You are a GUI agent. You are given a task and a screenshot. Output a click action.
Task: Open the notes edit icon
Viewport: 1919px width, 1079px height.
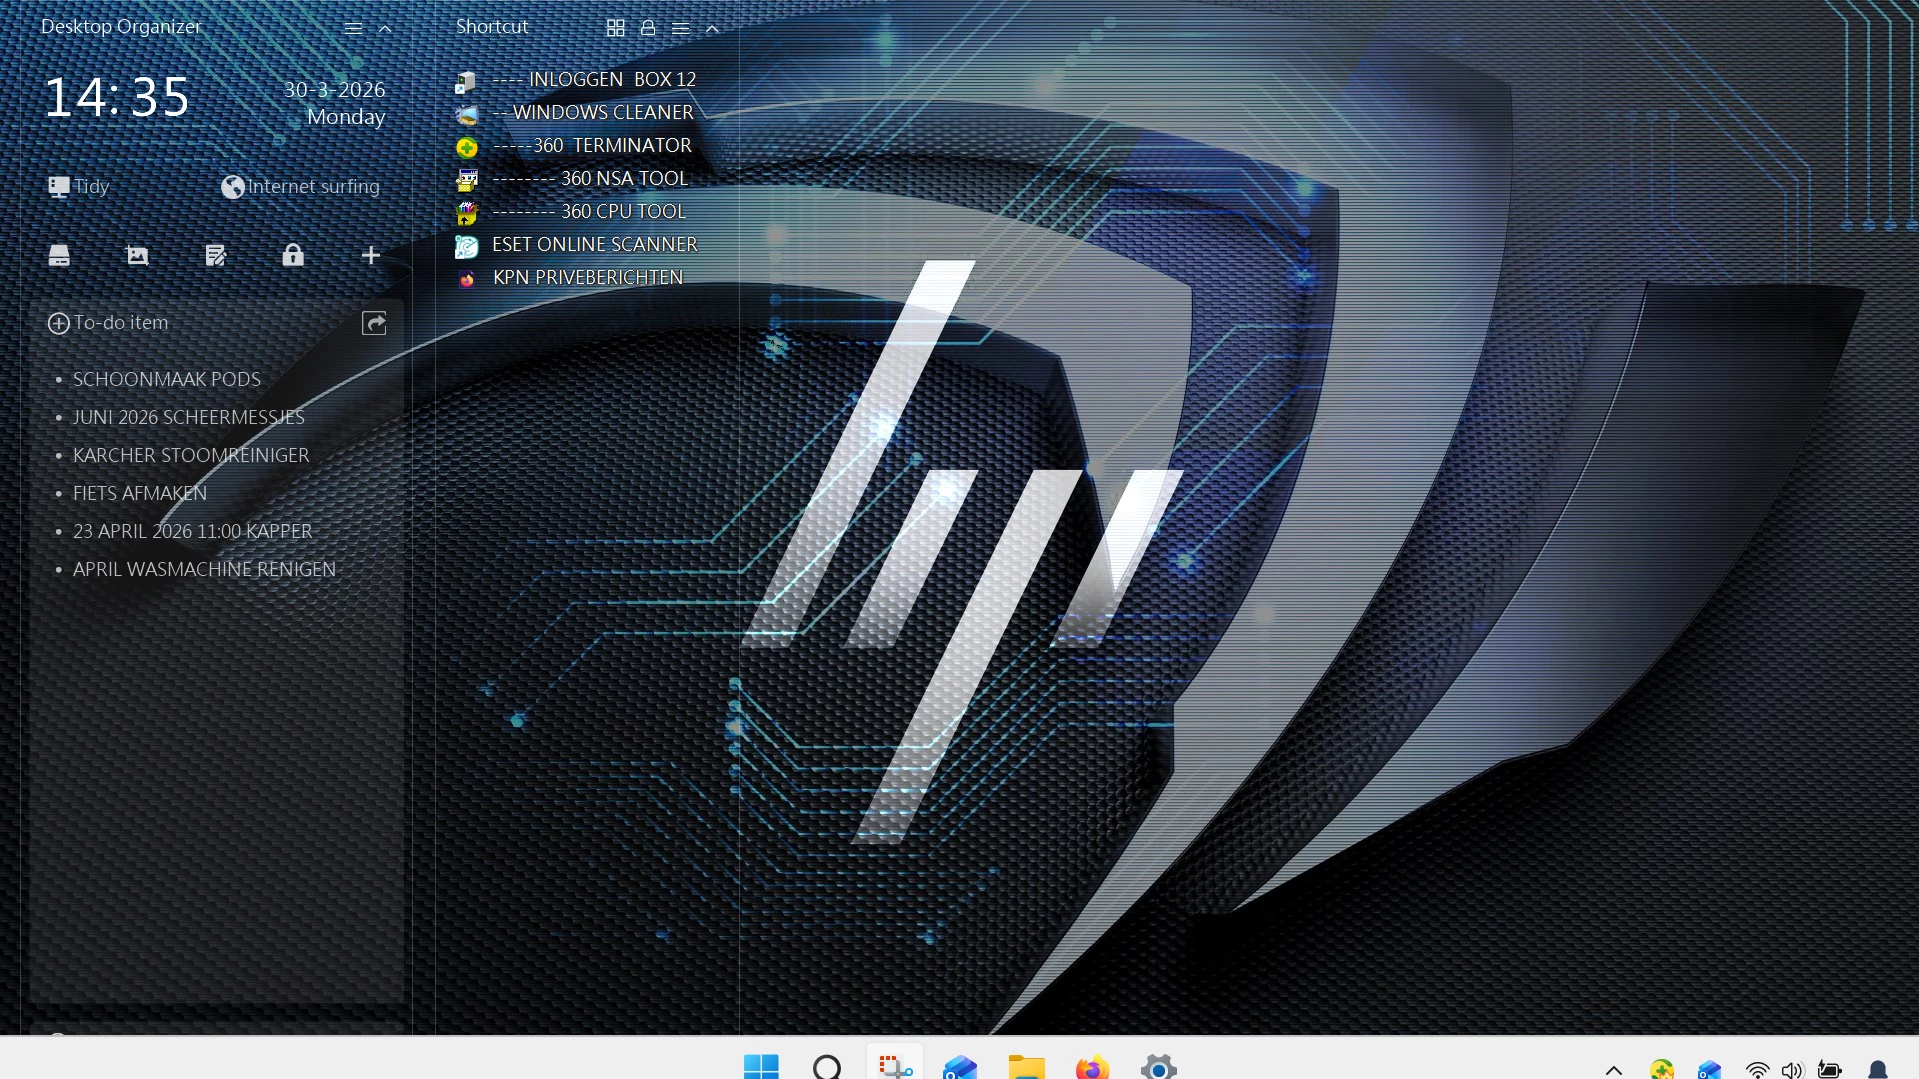click(215, 255)
